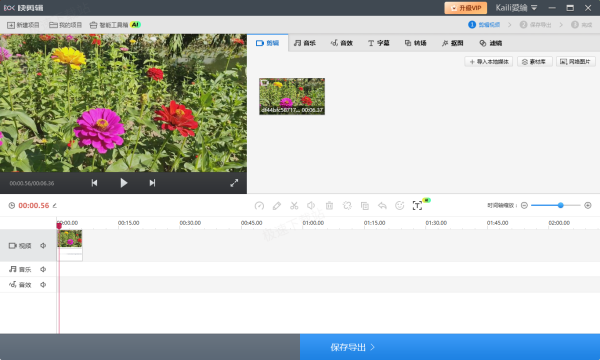
Task: Click the pencil beside time 00:00.56
Action: click(55, 206)
